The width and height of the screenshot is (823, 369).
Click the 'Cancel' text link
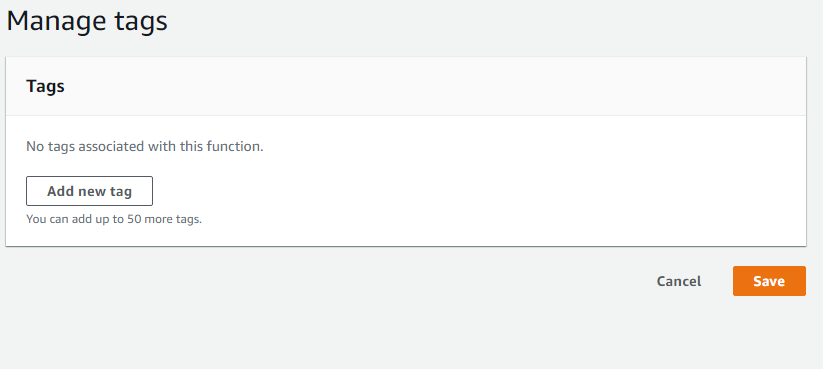(x=679, y=281)
